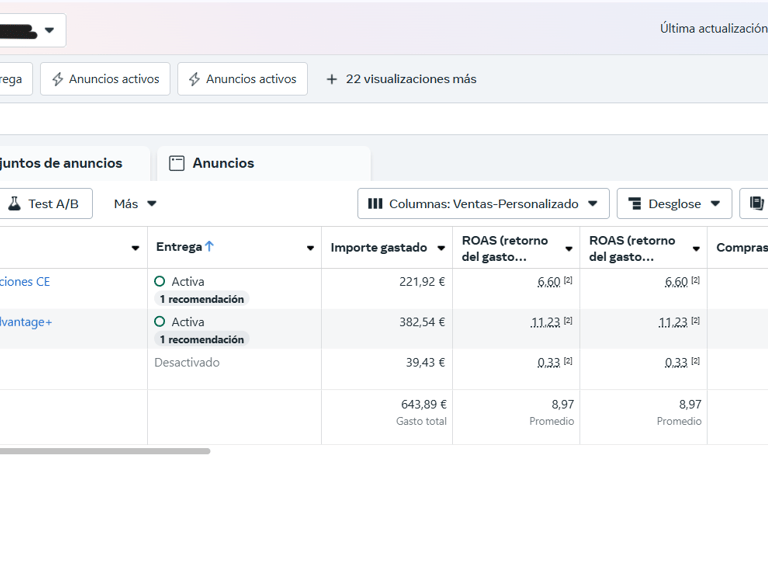This screenshot has height=584, width=768.
Task: Open the Advantage+ campaign link
Action: pos(26,322)
